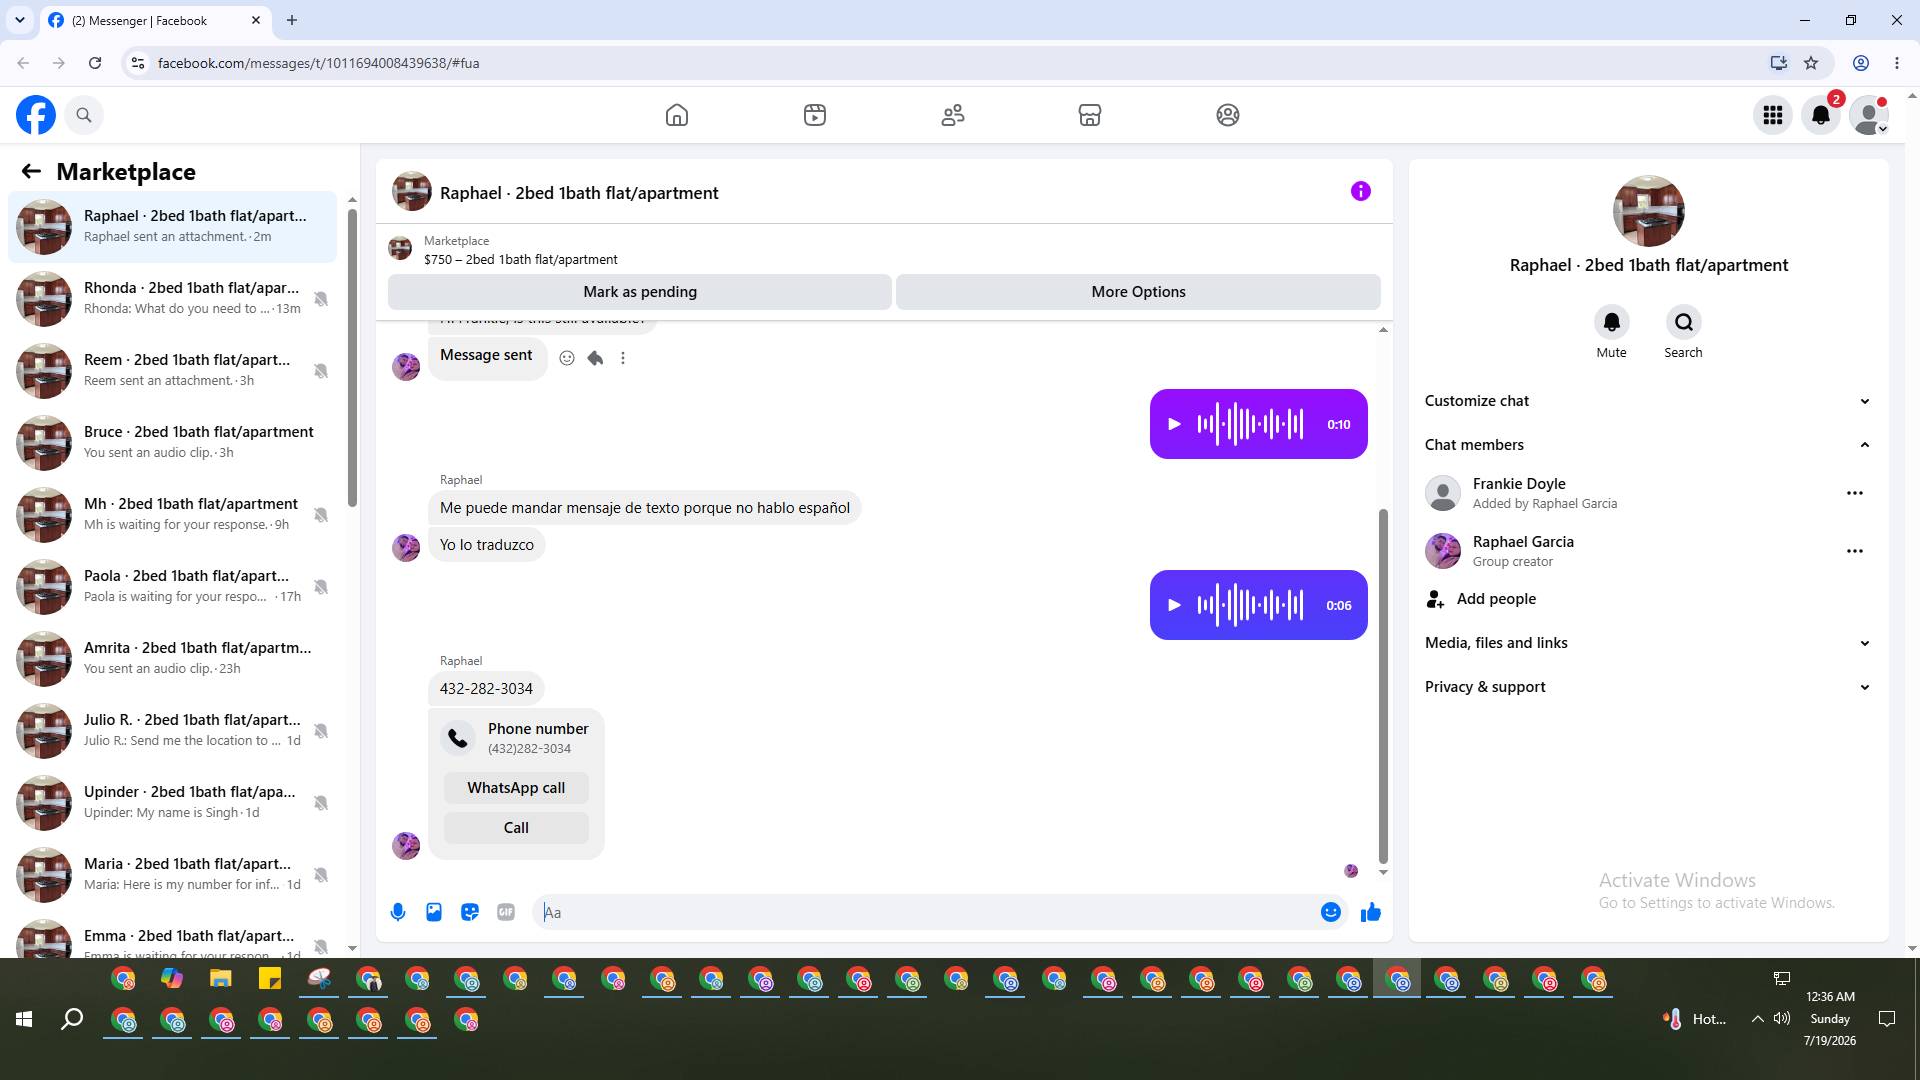1920x1080 pixels.
Task: Open options for member Raphael Garcia
Action: tap(1855, 551)
